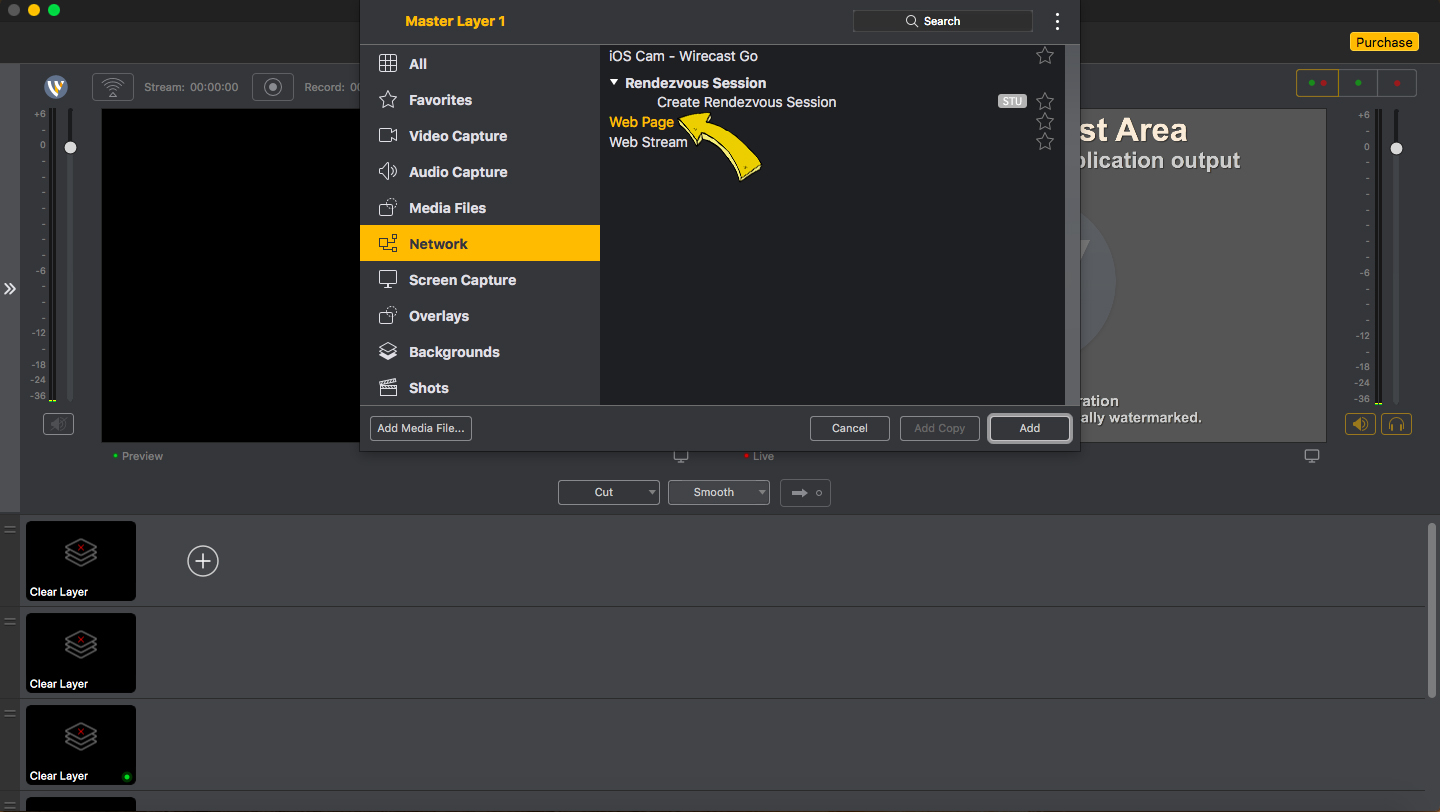Select the live-only layout button
The height and width of the screenshot is (812, 1440).
tap(1397, 83)
